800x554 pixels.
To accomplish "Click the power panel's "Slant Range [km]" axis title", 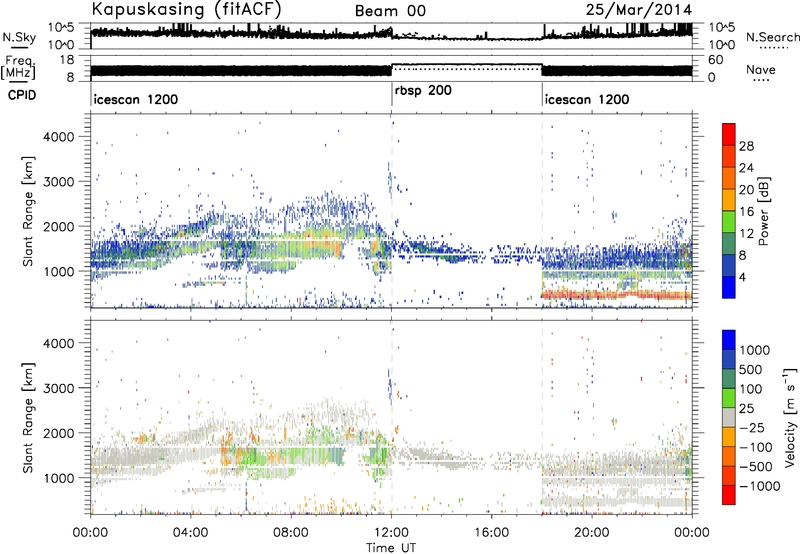I will point(28,211).
